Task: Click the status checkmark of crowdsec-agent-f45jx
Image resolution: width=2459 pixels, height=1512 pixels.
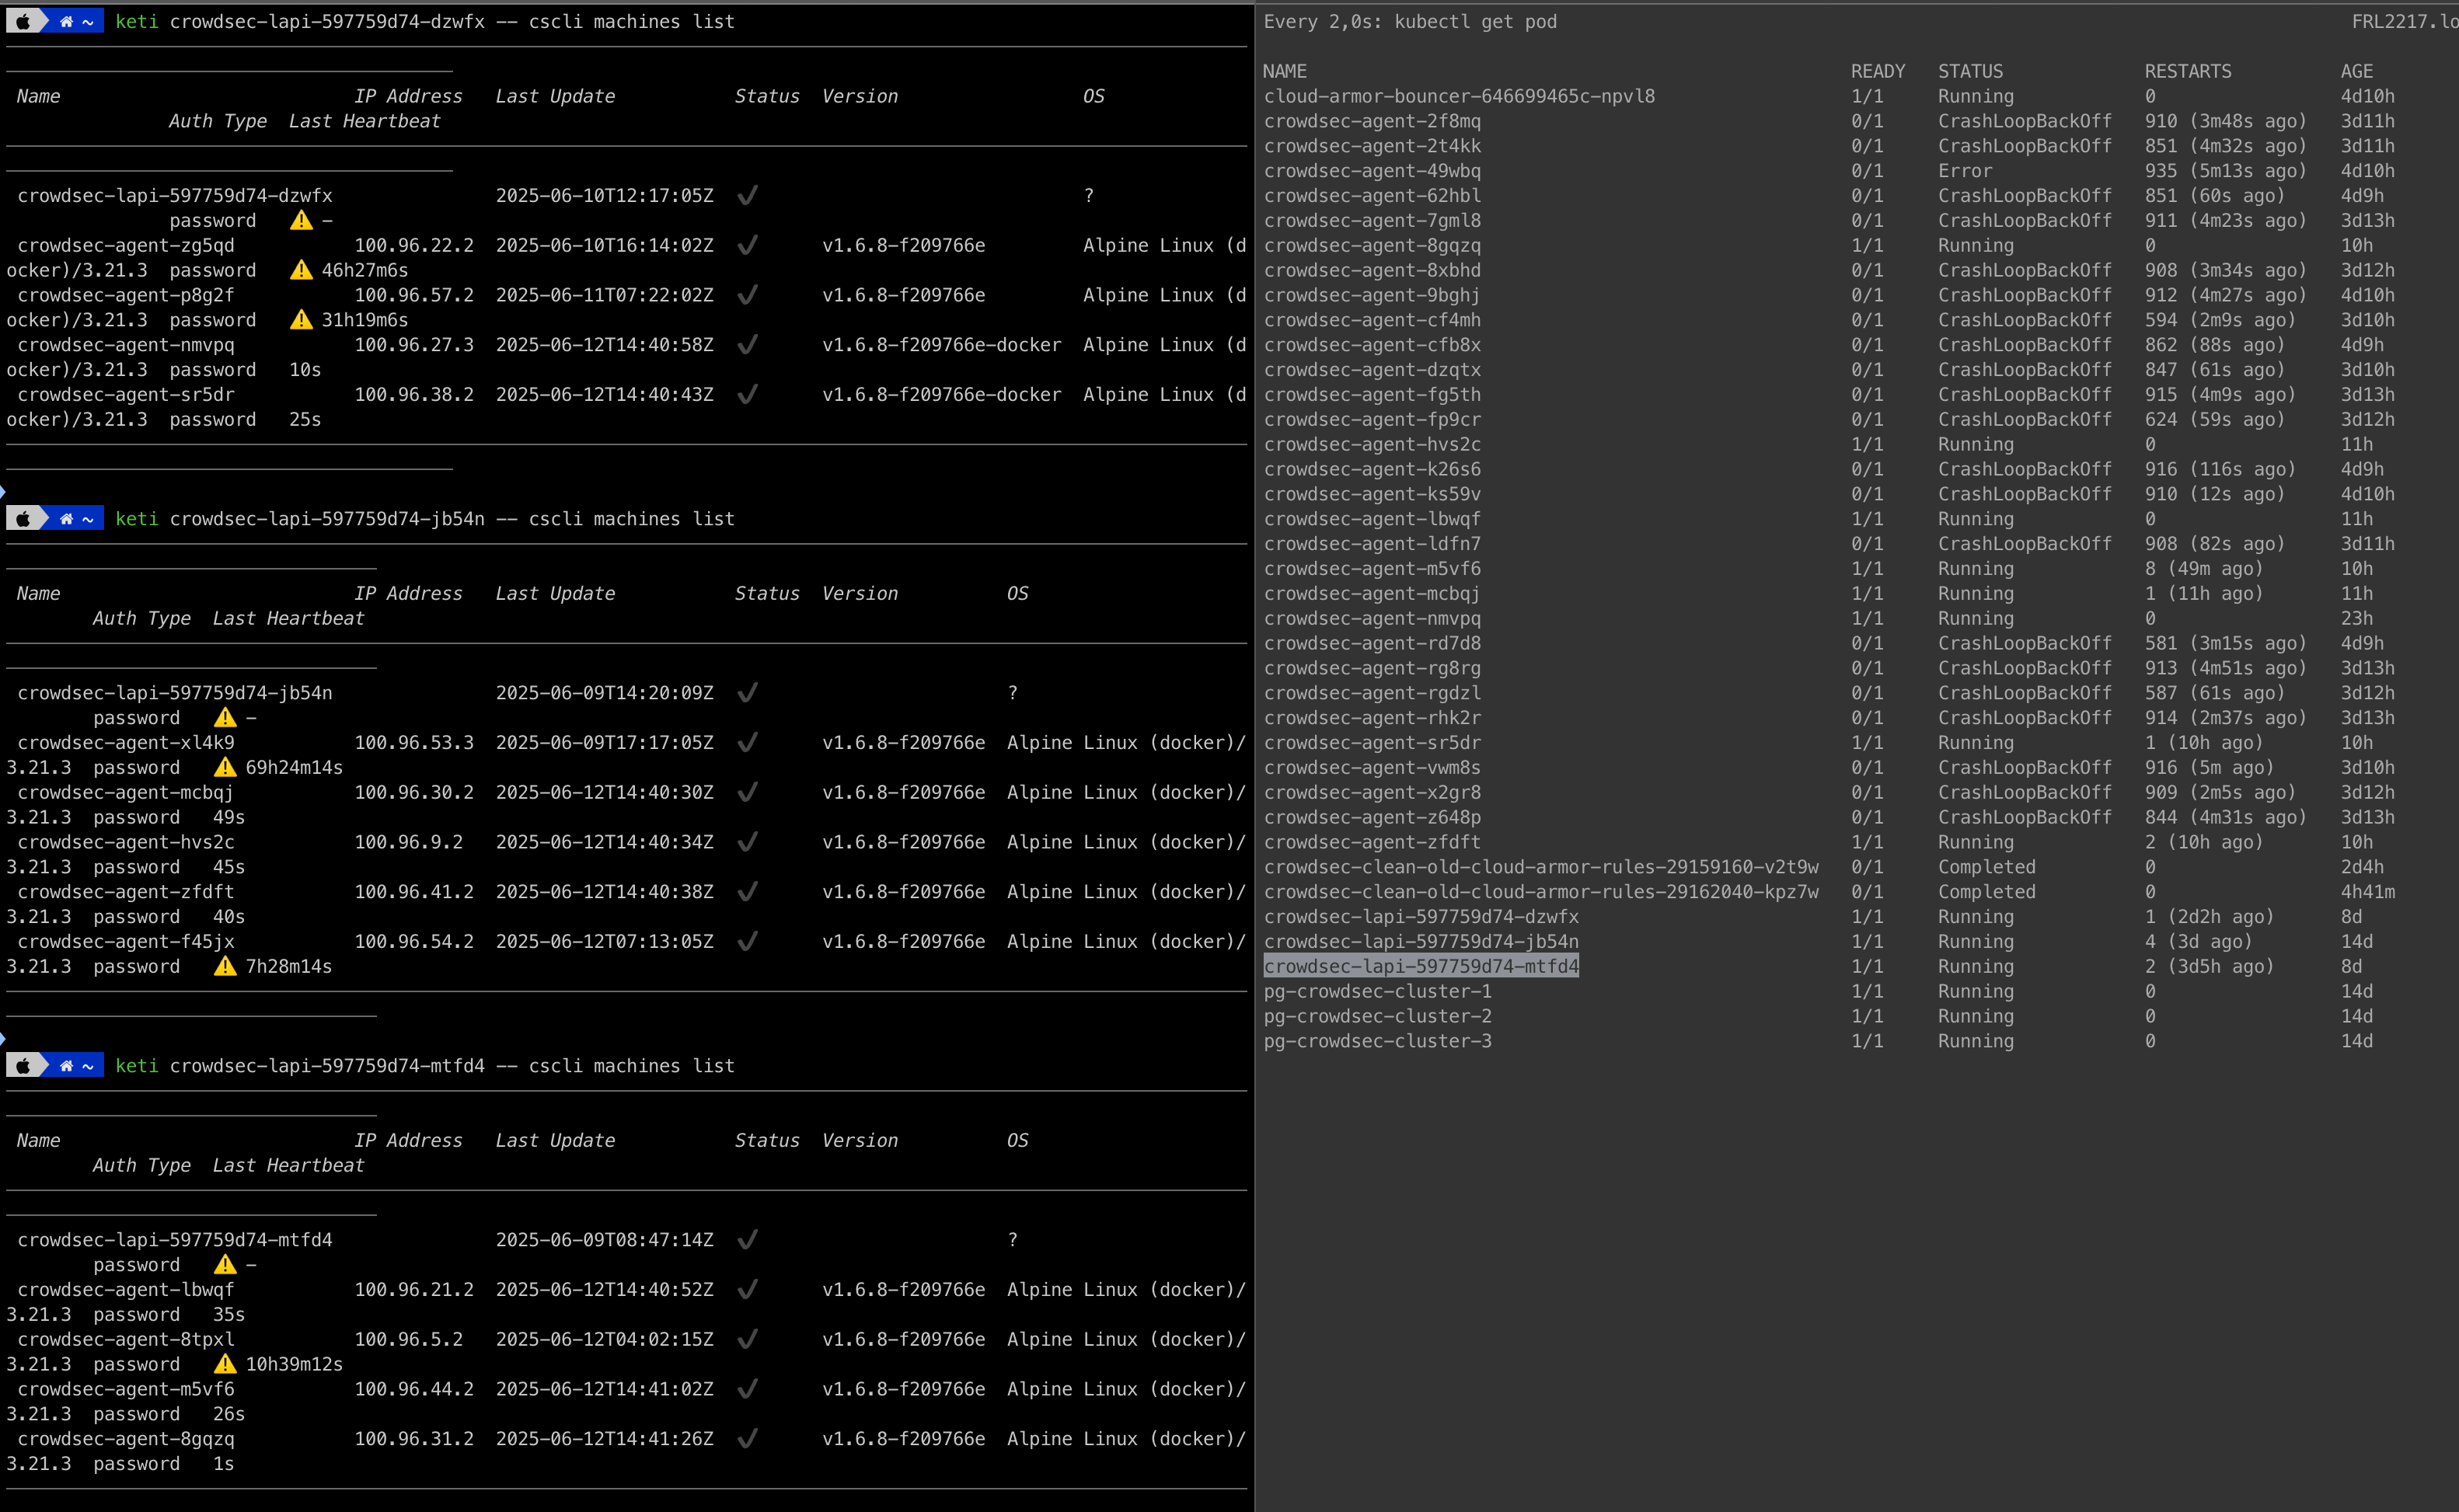Action: (747, 941)
